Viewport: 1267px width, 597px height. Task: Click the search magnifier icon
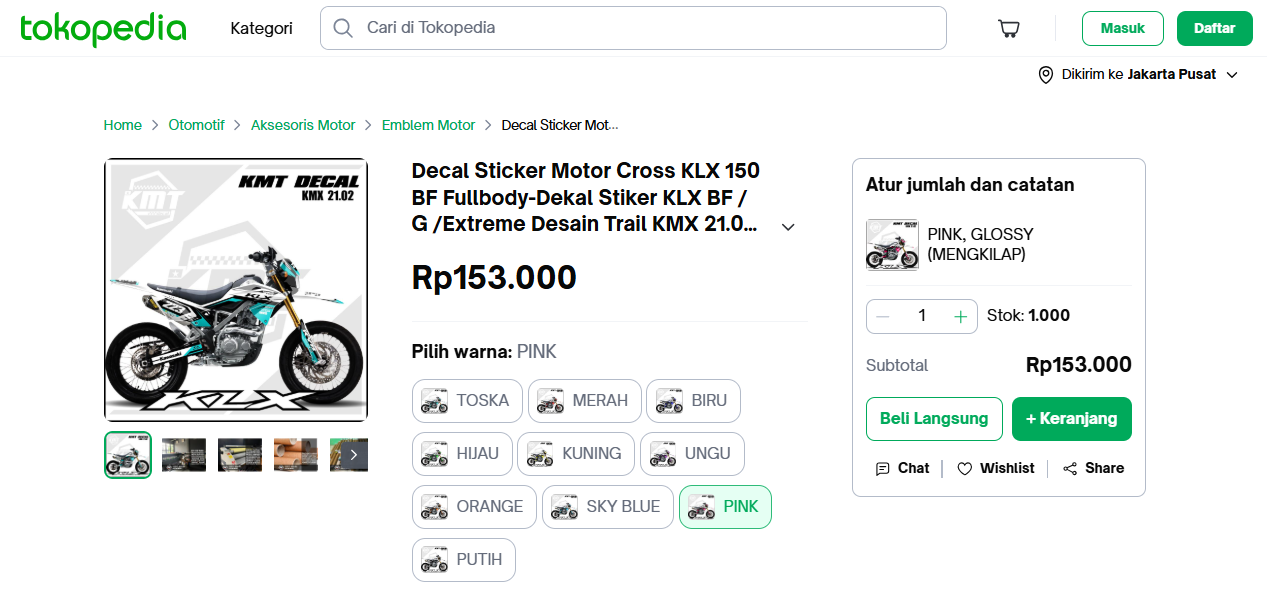[343, 28]
